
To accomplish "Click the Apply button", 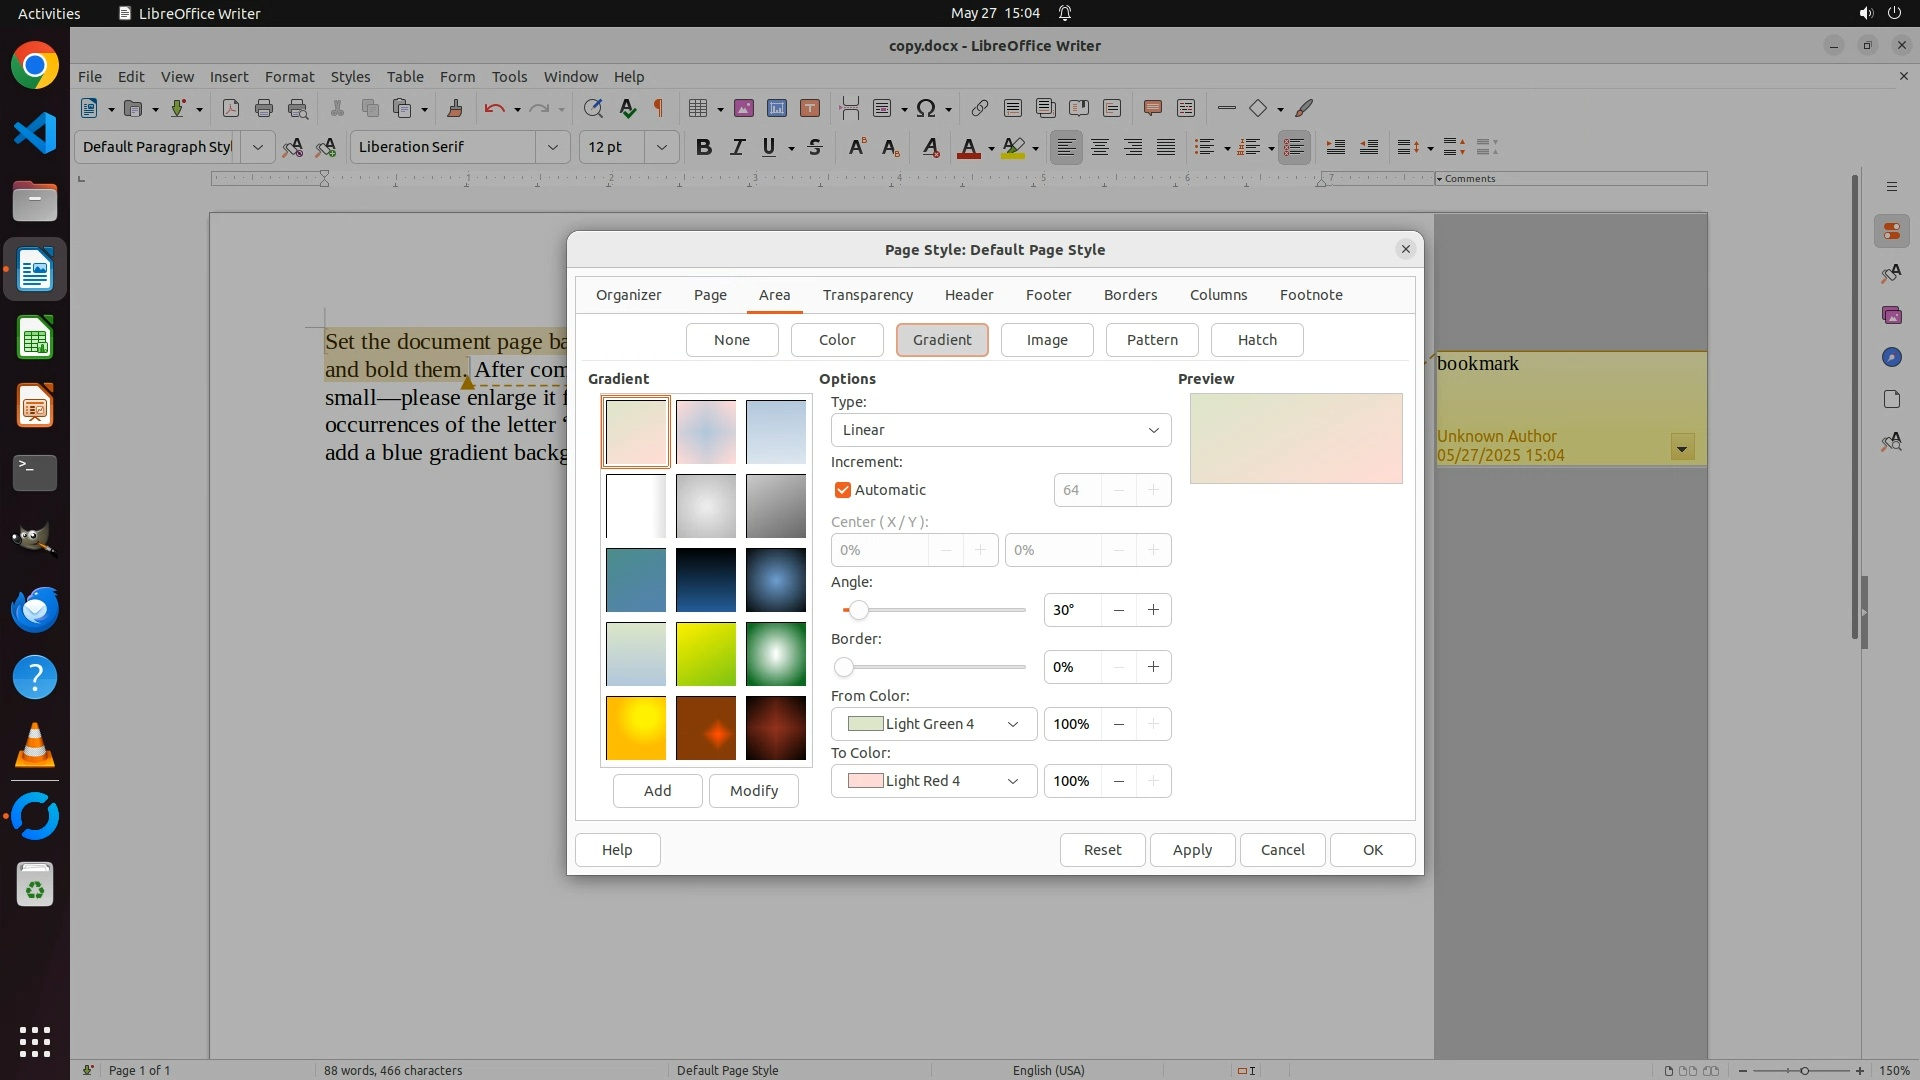I will (x=1192, y=850).
